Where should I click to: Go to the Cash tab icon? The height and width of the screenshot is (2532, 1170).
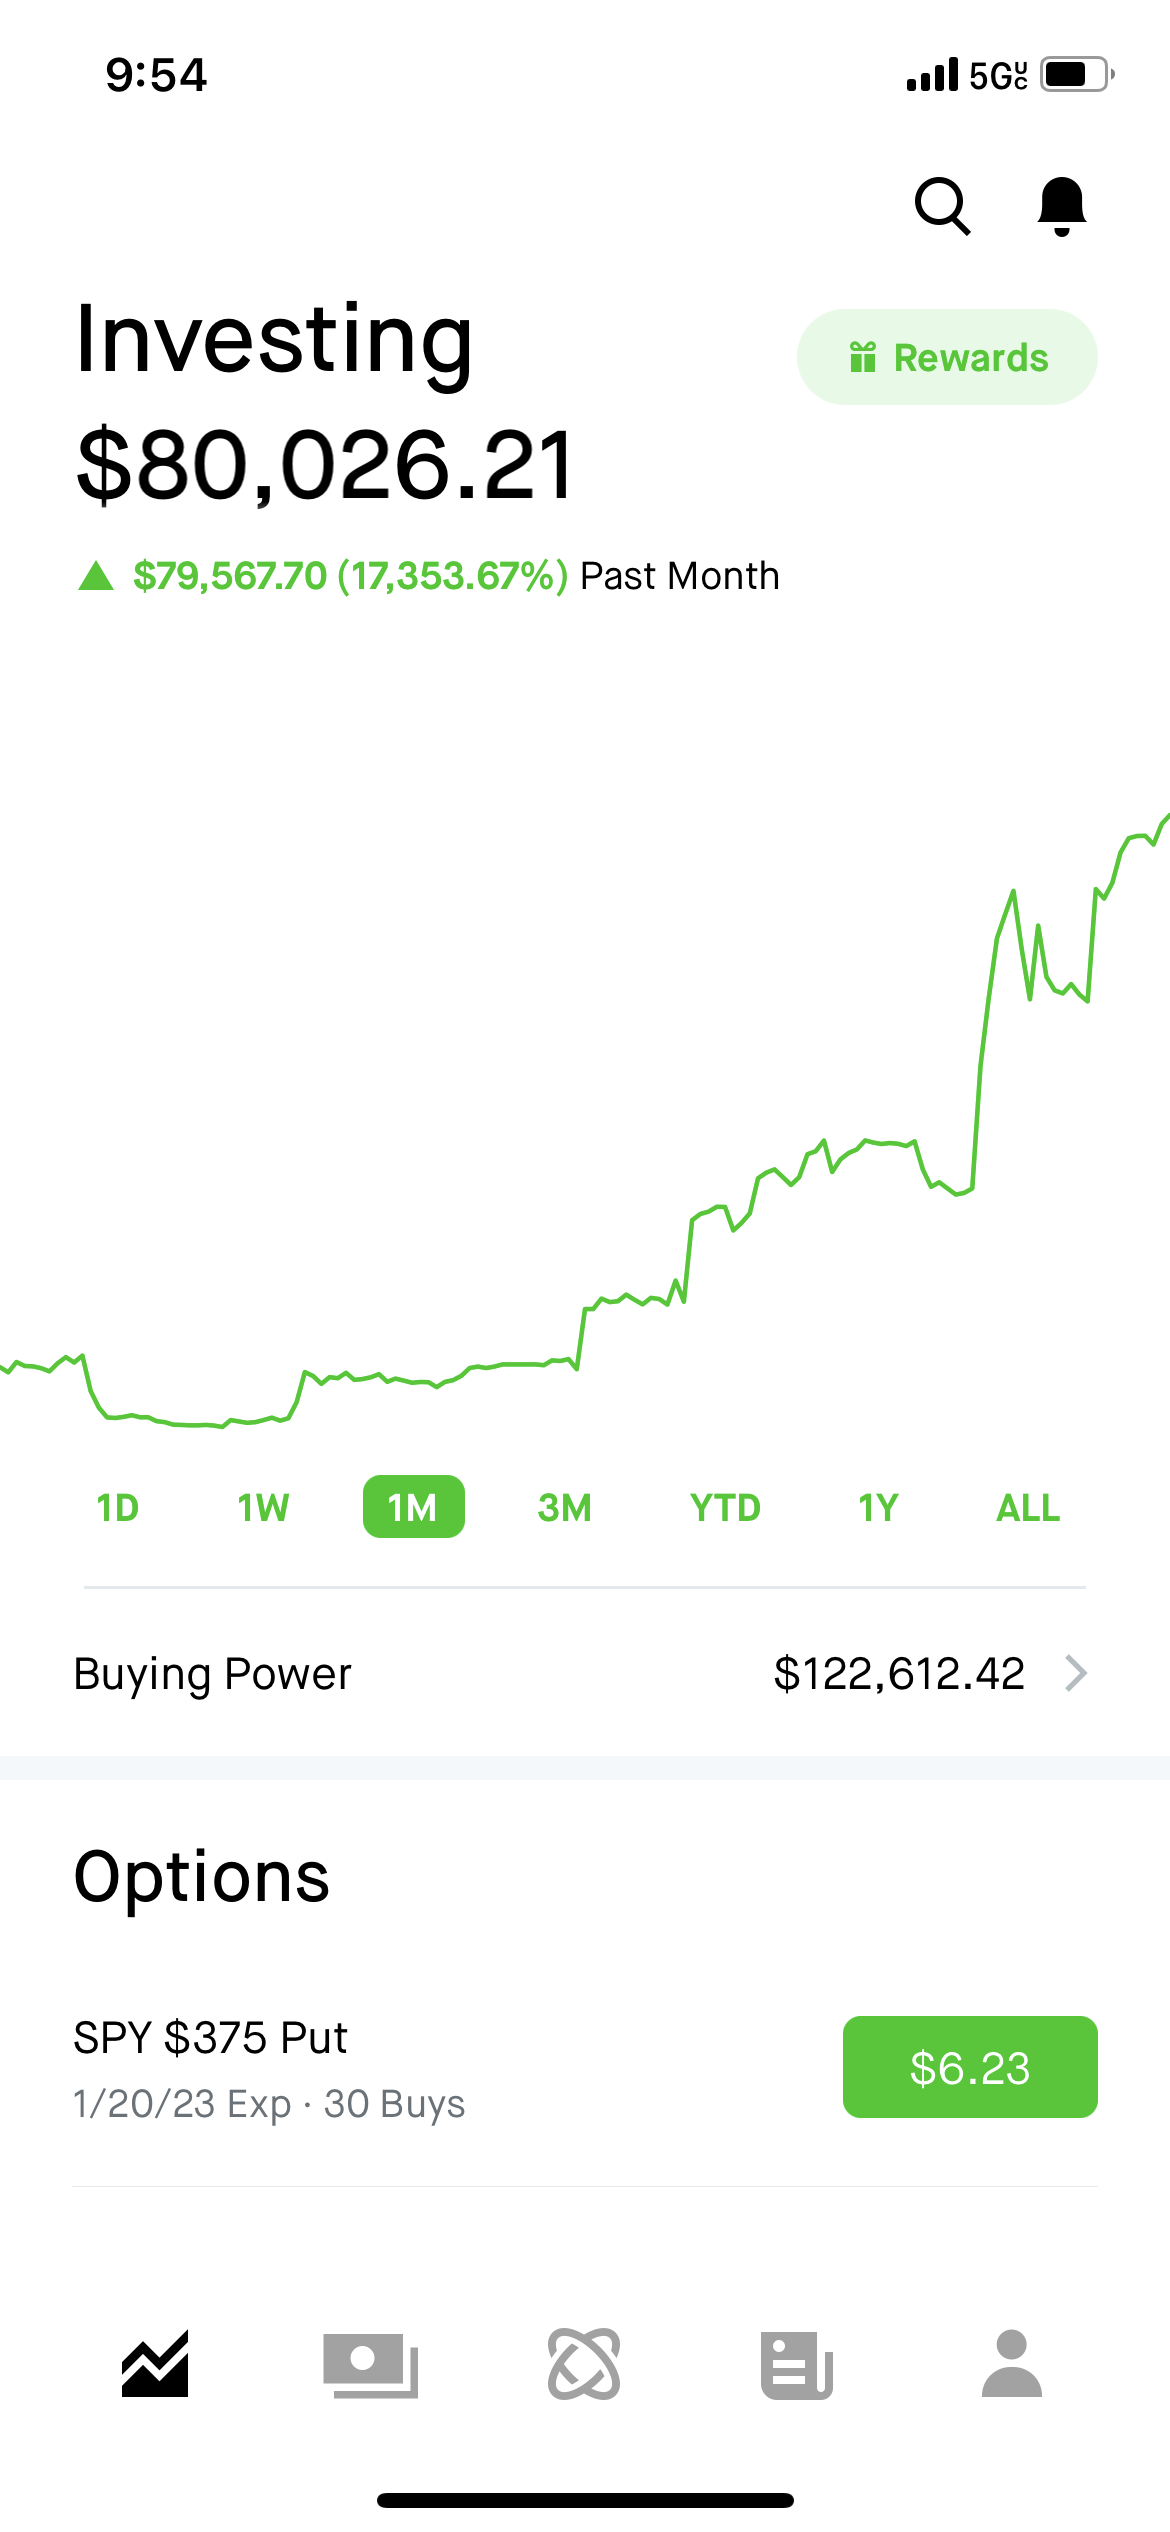(x=370, y=2364)
